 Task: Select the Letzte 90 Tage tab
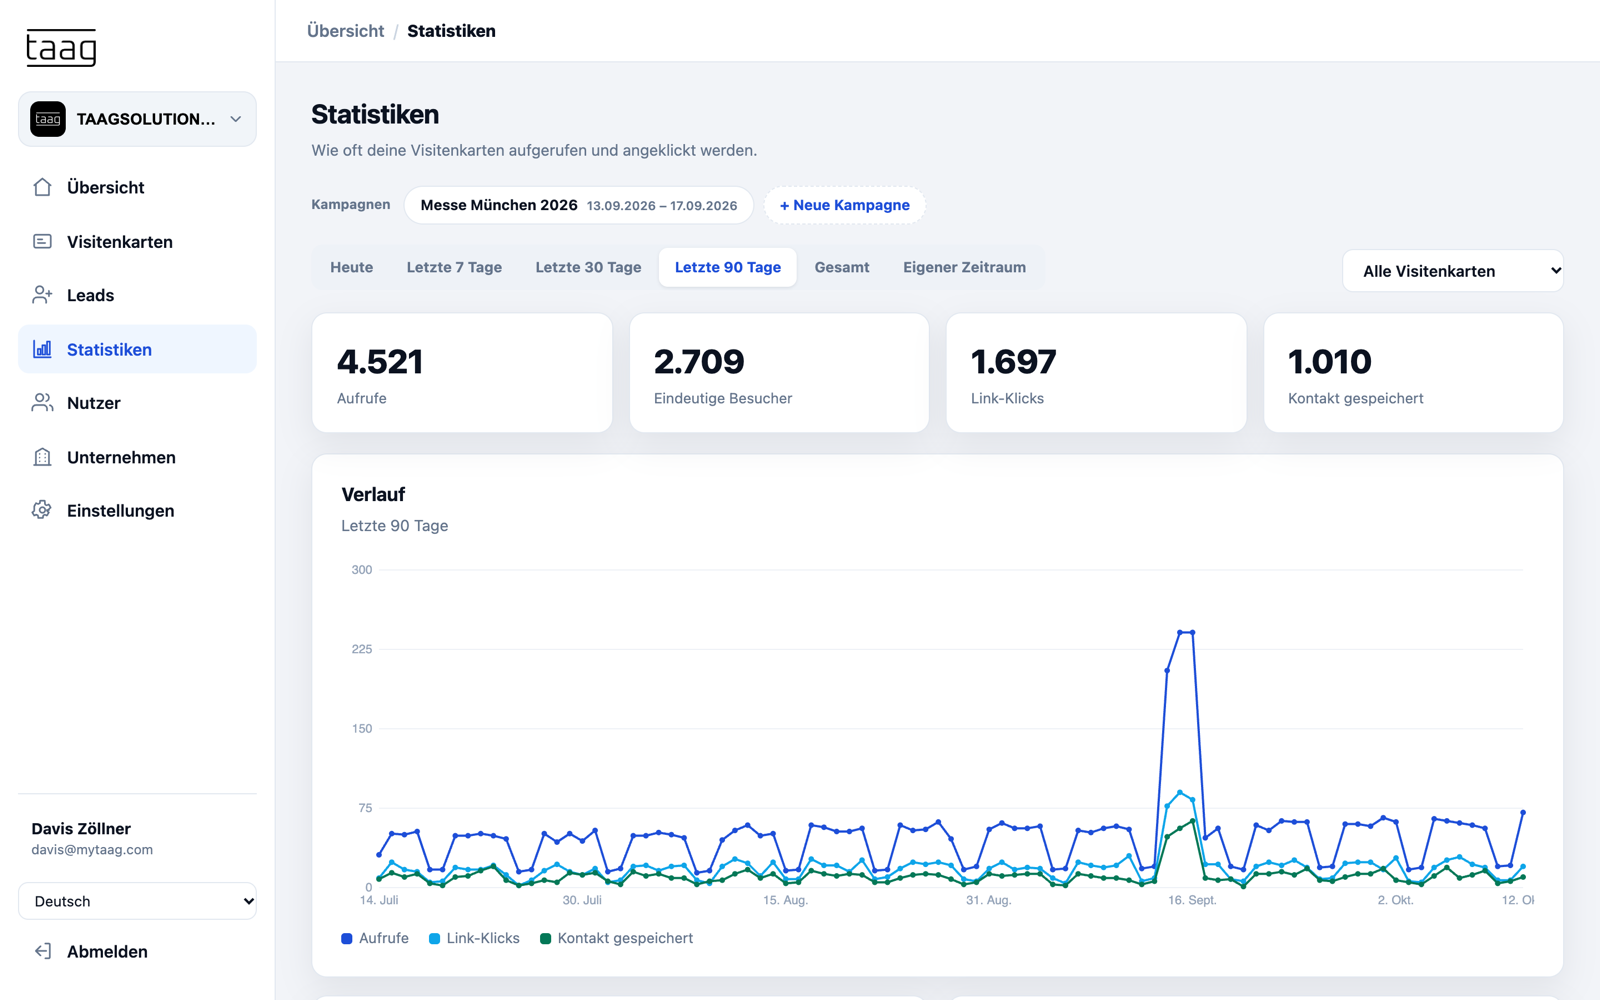(x=728, y=267)
